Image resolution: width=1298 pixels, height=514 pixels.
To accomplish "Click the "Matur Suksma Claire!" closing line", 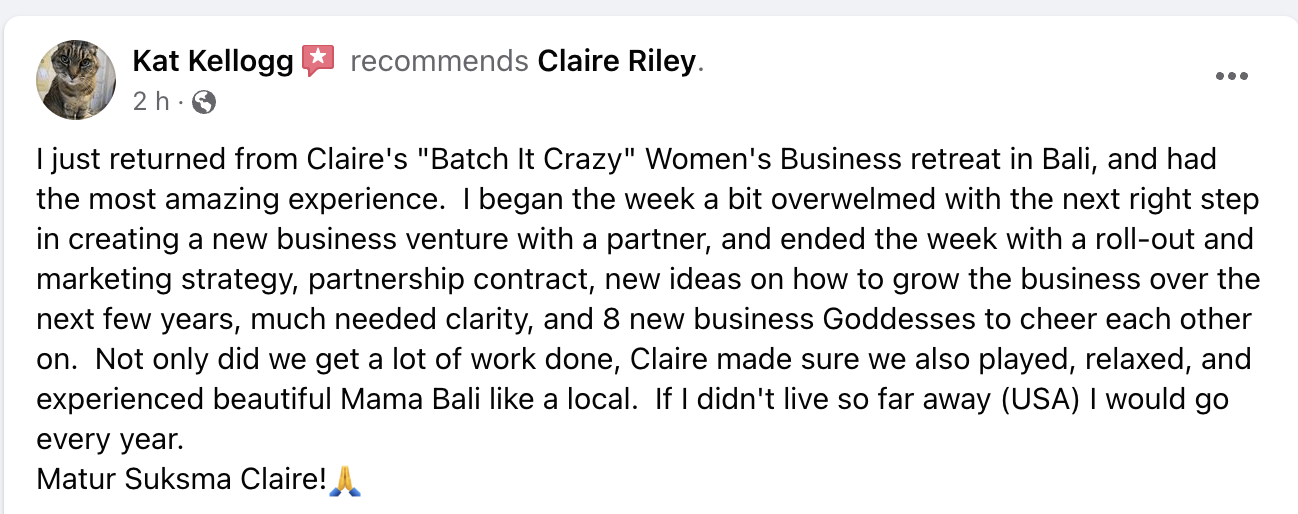I will (x=181, y=480).
